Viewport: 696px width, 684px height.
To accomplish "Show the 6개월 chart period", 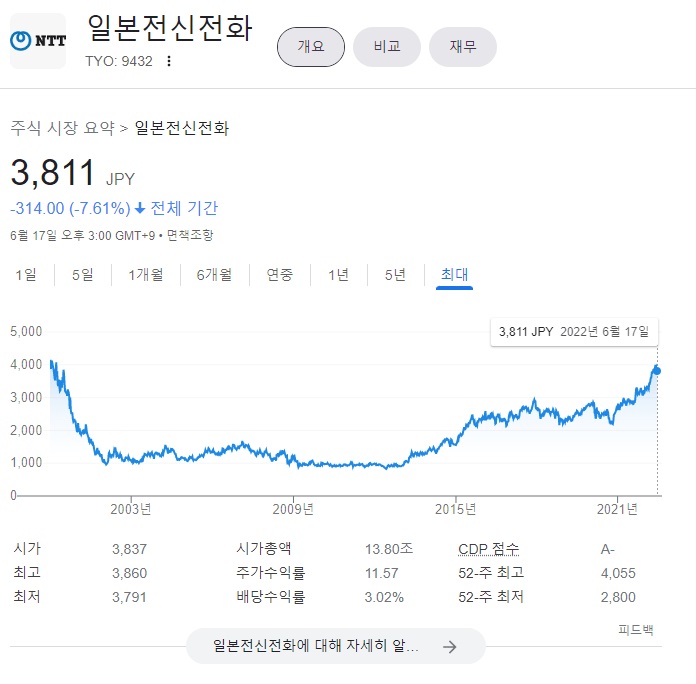I will click(214, 275).
